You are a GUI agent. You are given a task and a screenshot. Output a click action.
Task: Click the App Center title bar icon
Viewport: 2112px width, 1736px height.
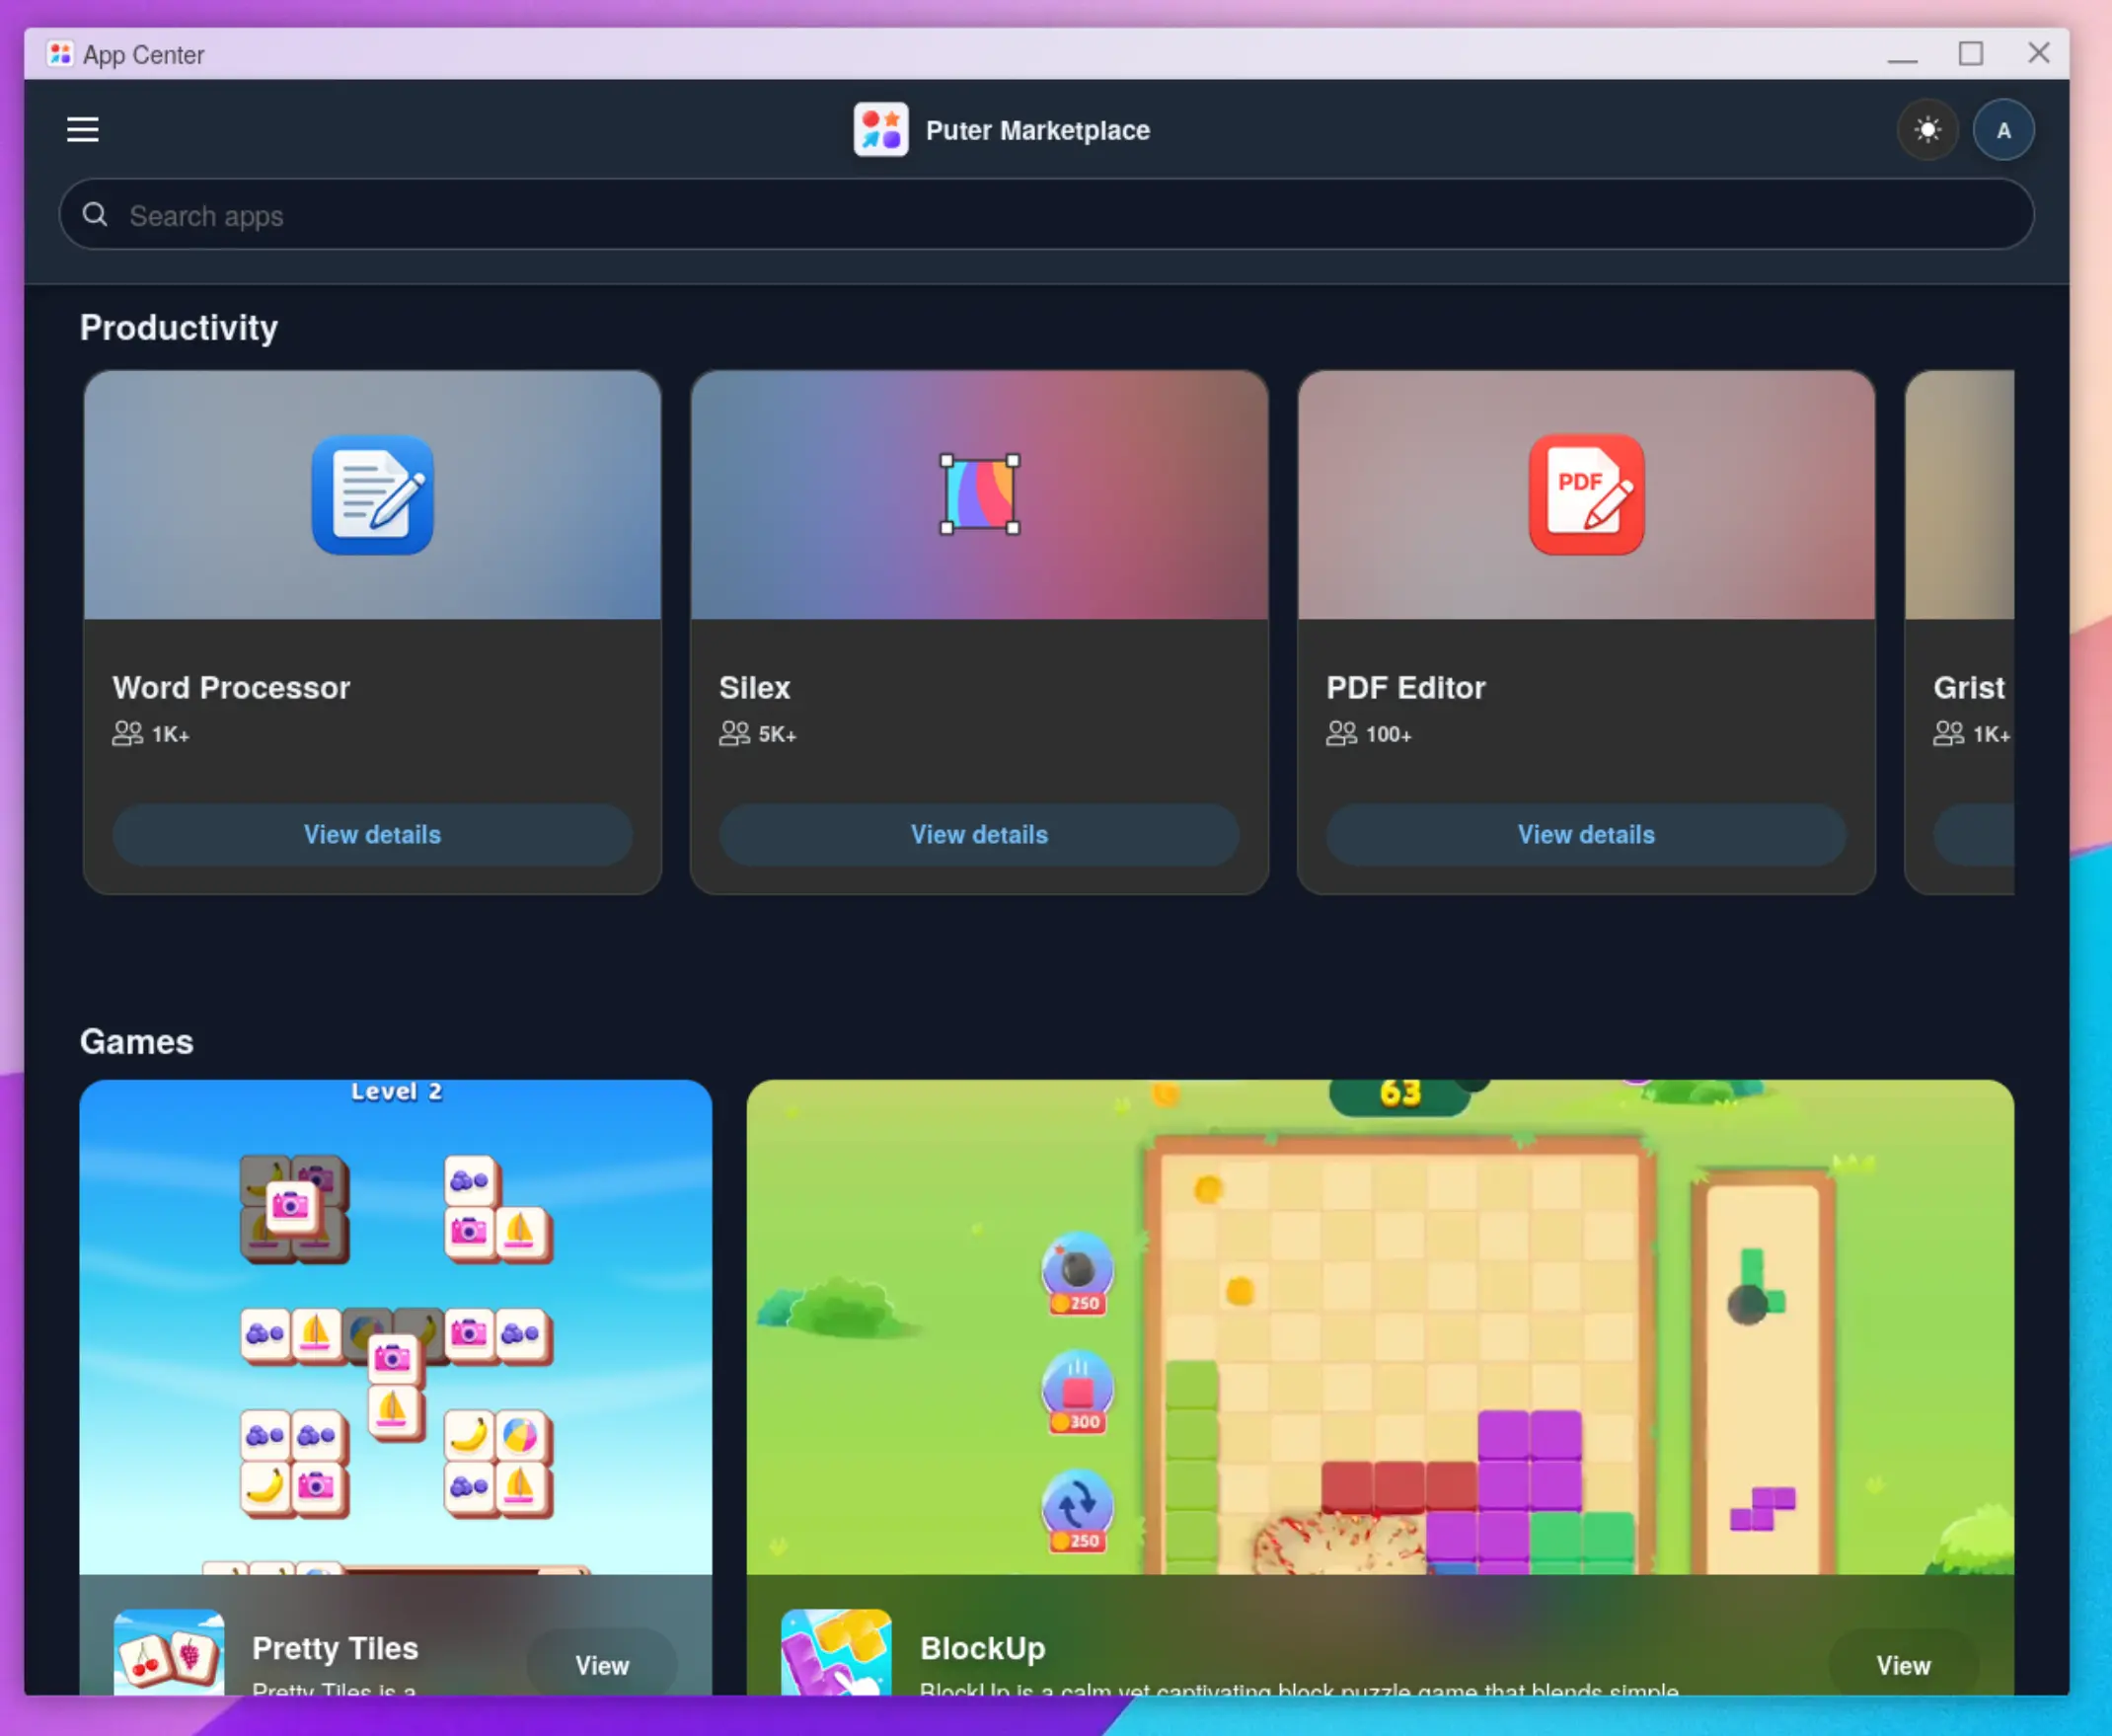[60, 53]
